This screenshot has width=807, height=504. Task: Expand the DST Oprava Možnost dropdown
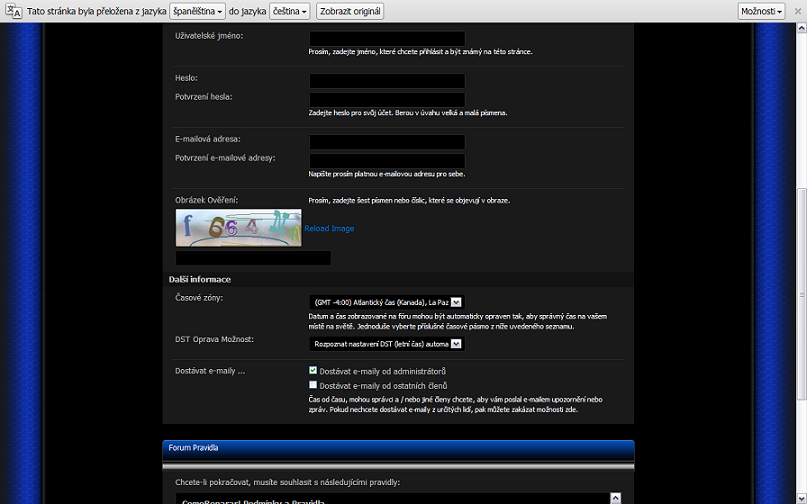click(386, 344)
